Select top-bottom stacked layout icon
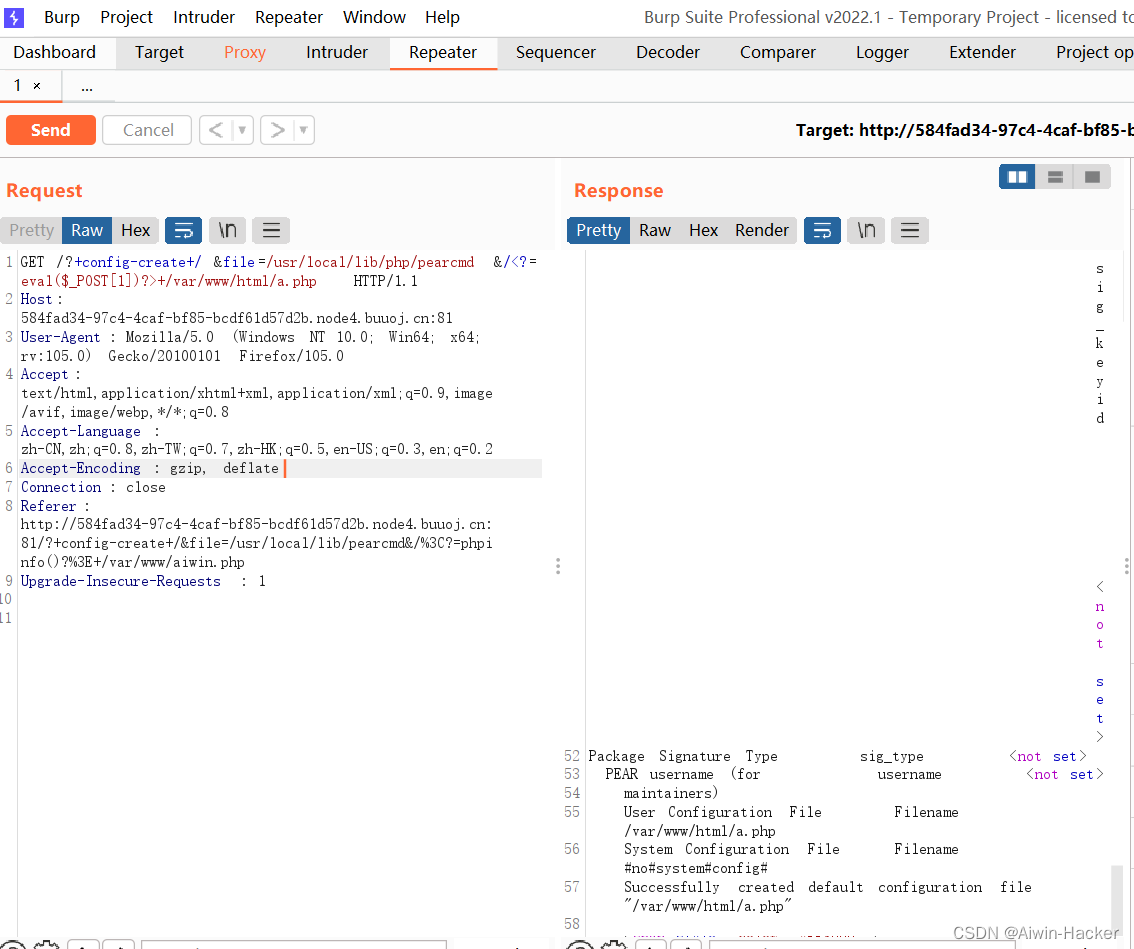 pos(1055,177)
